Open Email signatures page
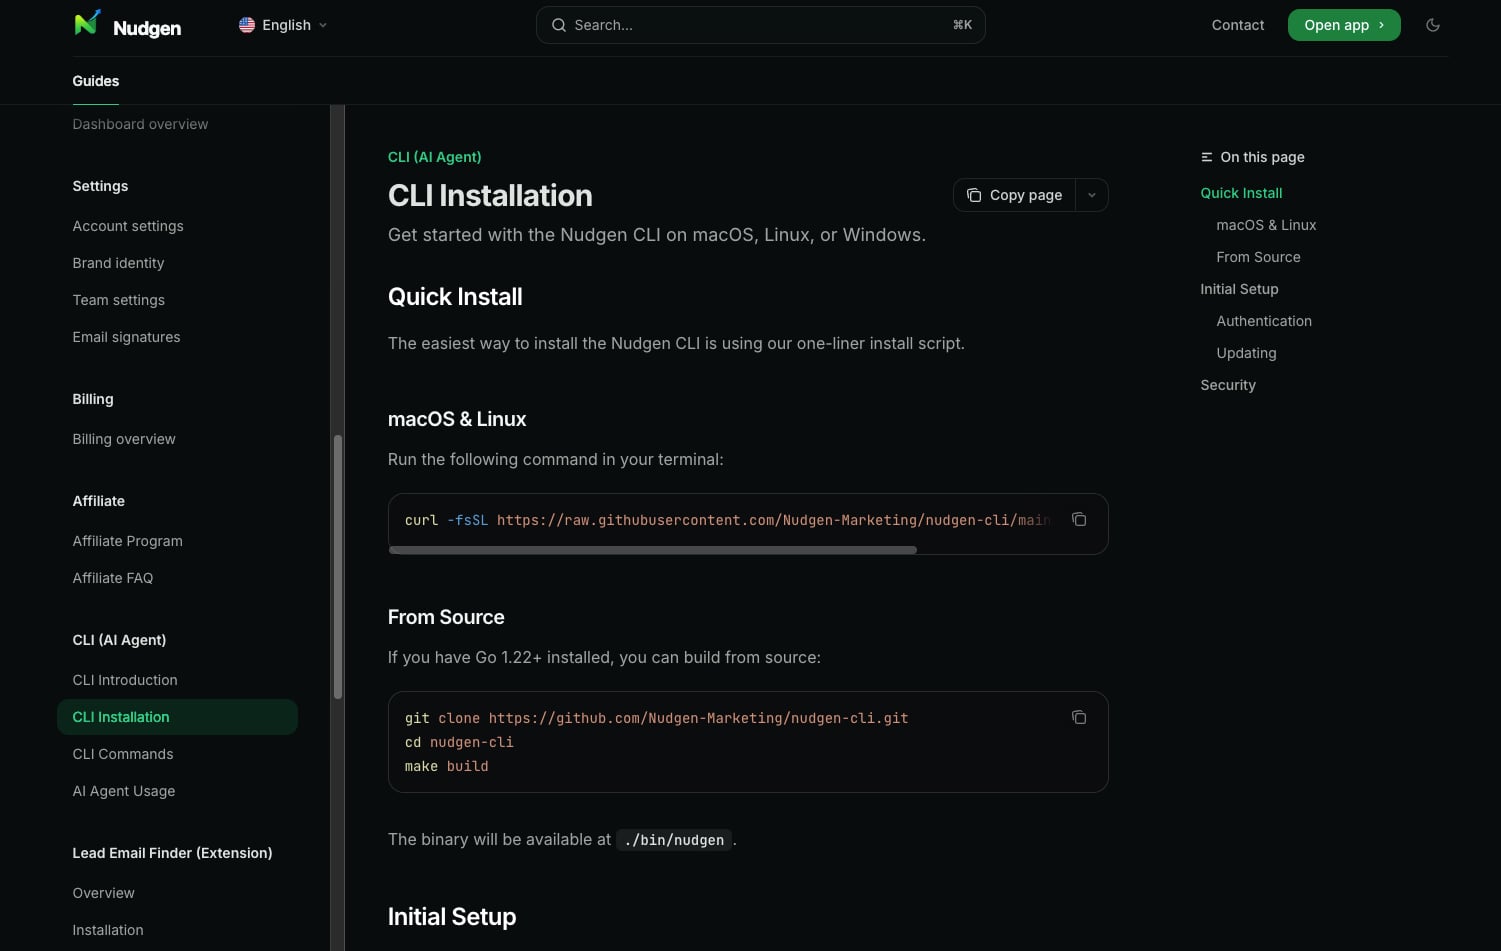 click(x=127, y=337)
